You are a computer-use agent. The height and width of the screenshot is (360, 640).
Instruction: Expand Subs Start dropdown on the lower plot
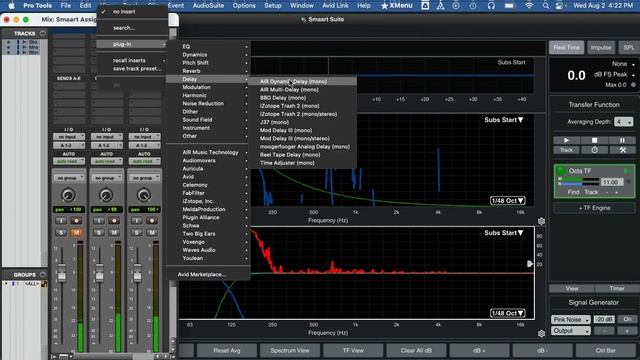[x=504, y=233]
